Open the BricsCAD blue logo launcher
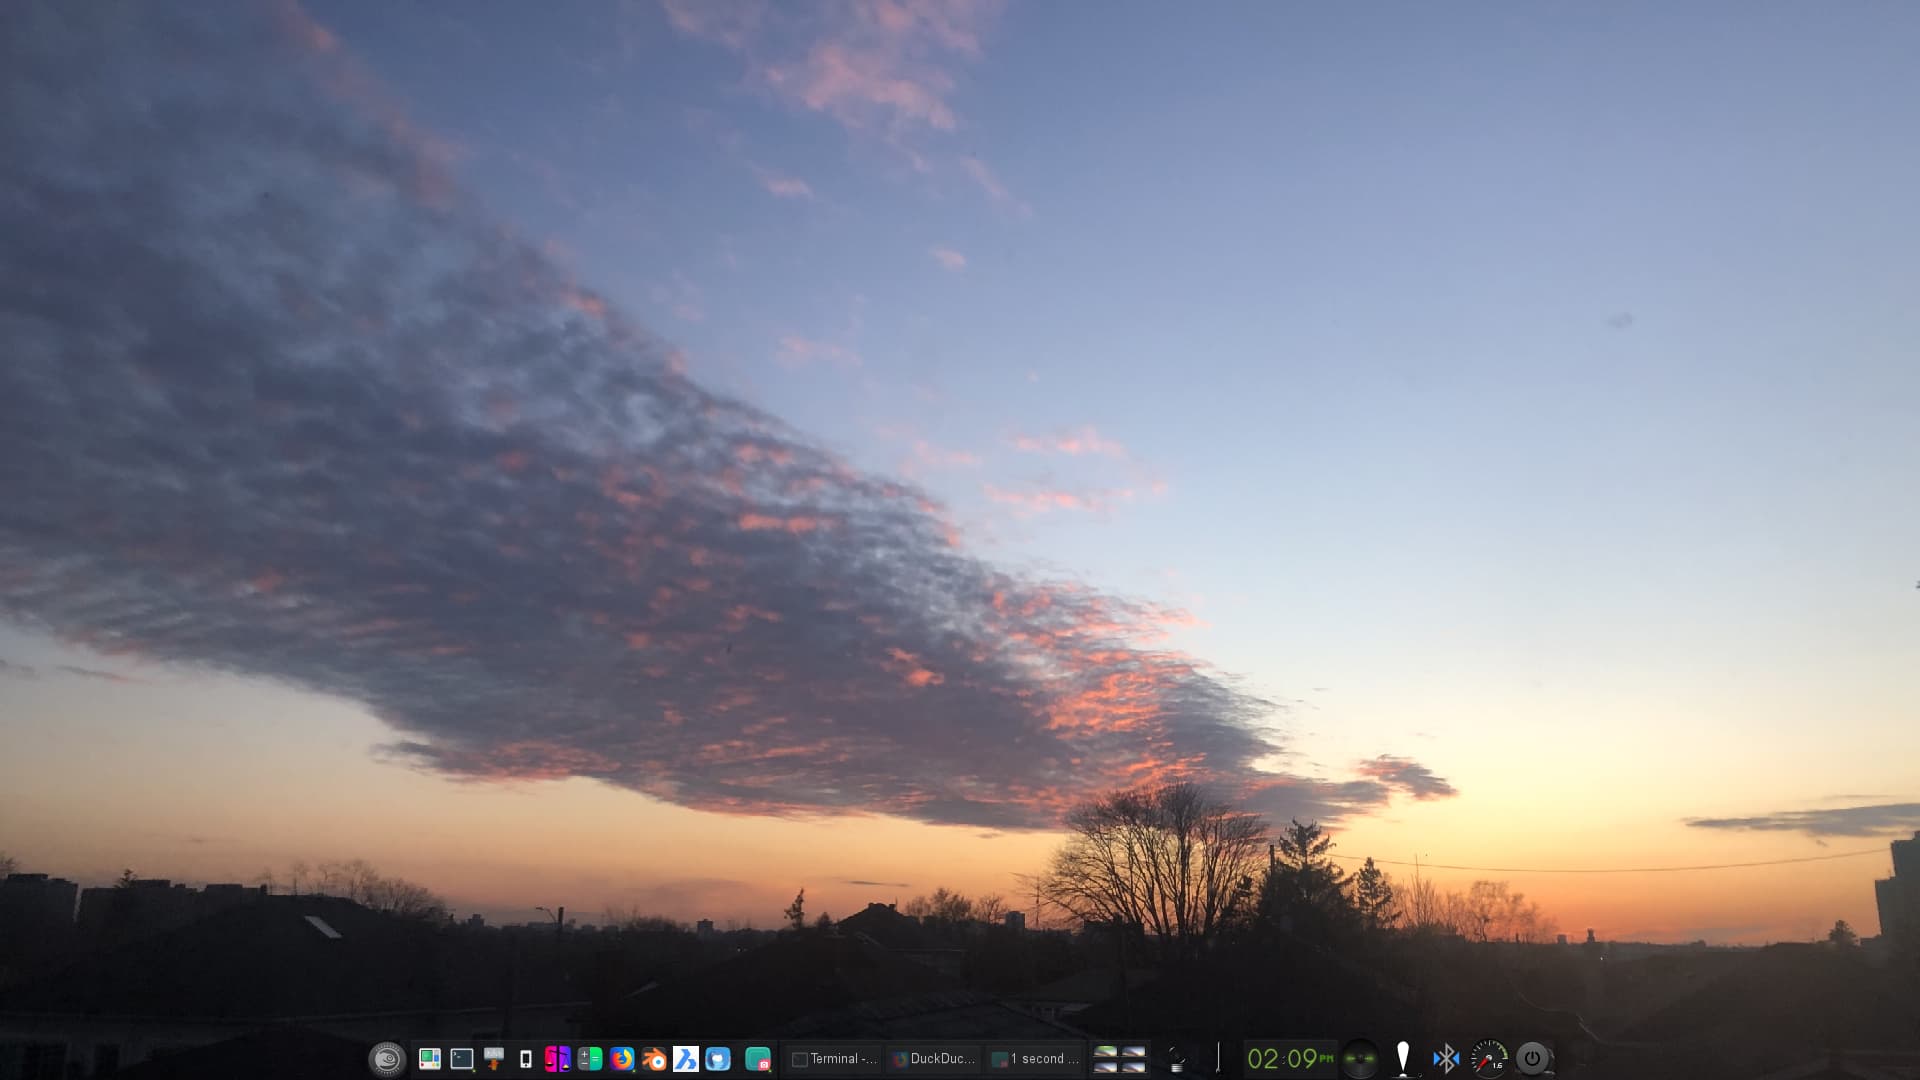The height and width of the screenshot is (1080, 1920). 686,1059
